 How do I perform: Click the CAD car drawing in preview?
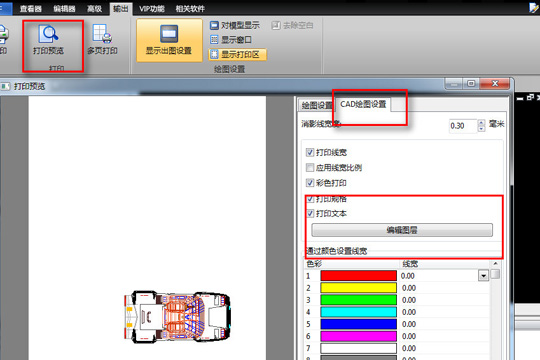[177, 317]
